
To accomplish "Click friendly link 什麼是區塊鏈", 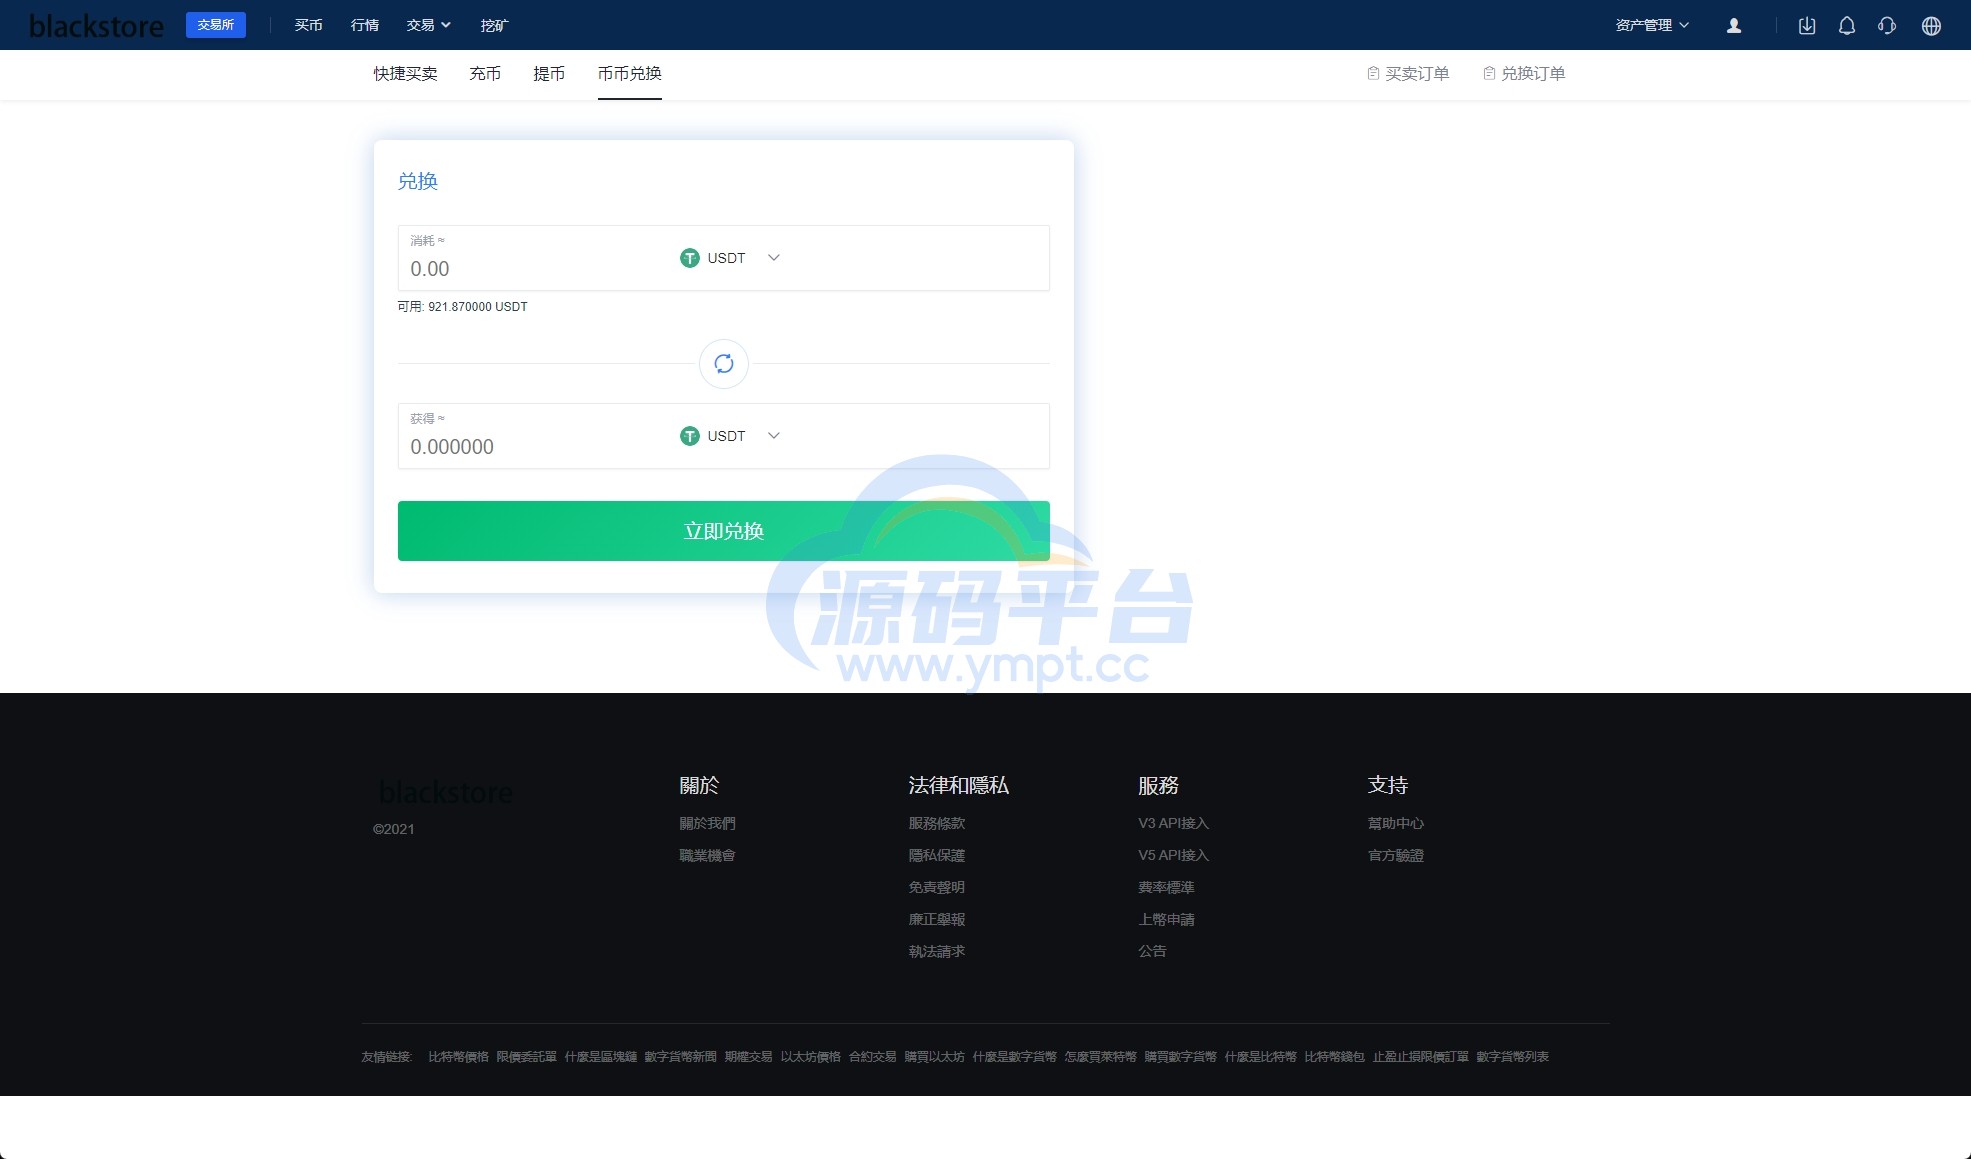I will [x=600, y=1057].
